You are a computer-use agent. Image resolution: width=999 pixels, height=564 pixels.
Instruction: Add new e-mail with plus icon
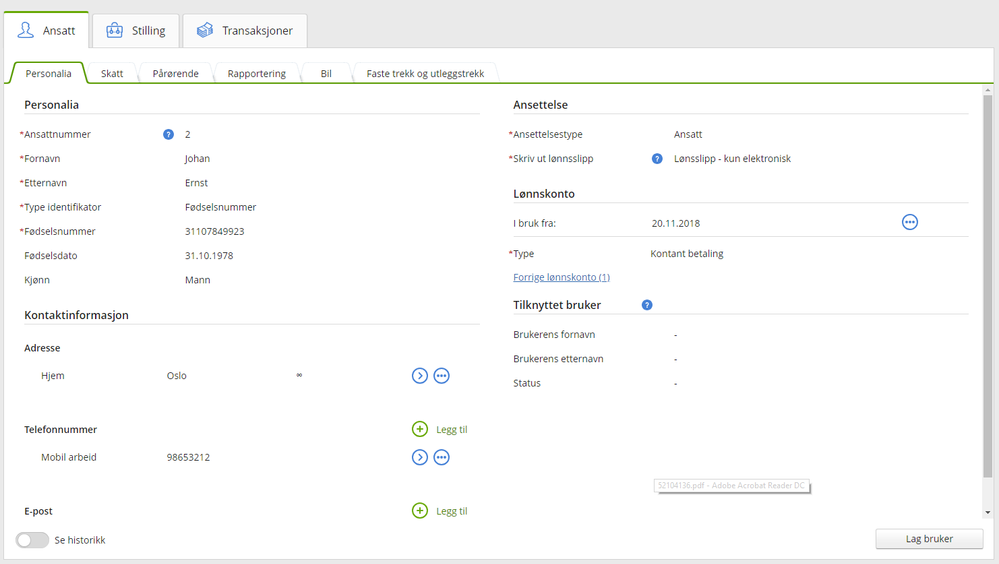(420, 511)
